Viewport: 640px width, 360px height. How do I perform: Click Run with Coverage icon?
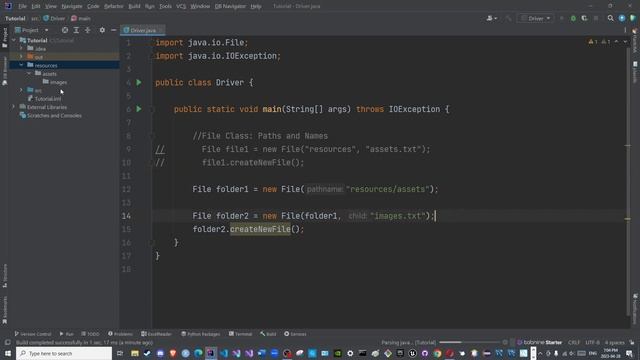click(x=584, y=18)
